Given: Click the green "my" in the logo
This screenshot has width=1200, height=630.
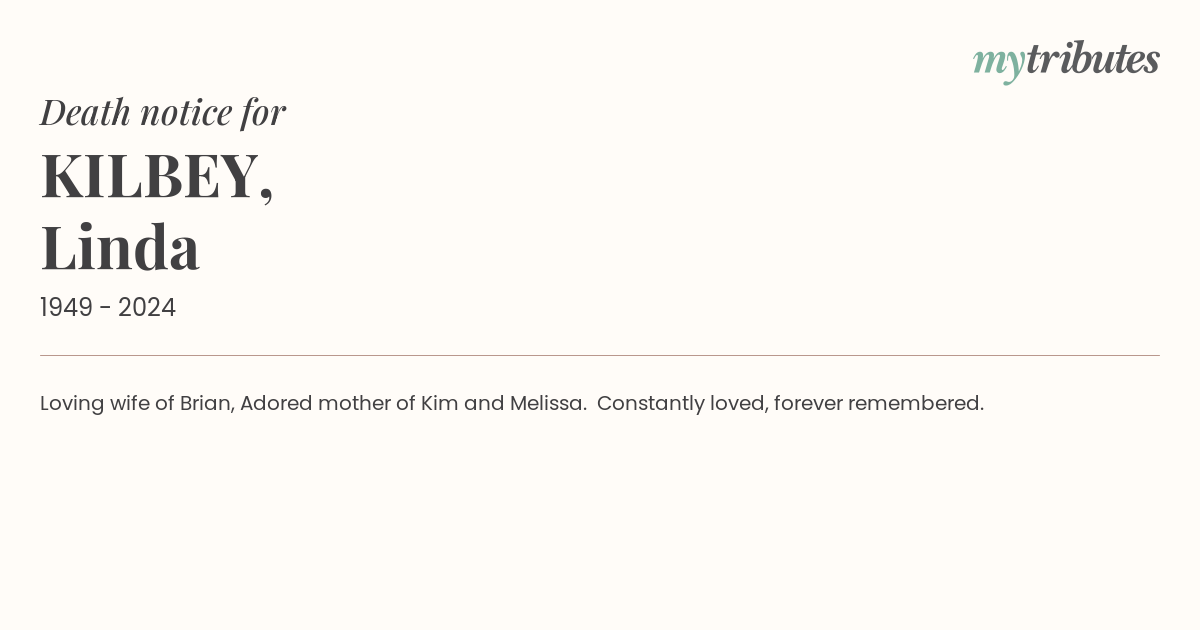Looking at the screenshot, I should [998, 62].
